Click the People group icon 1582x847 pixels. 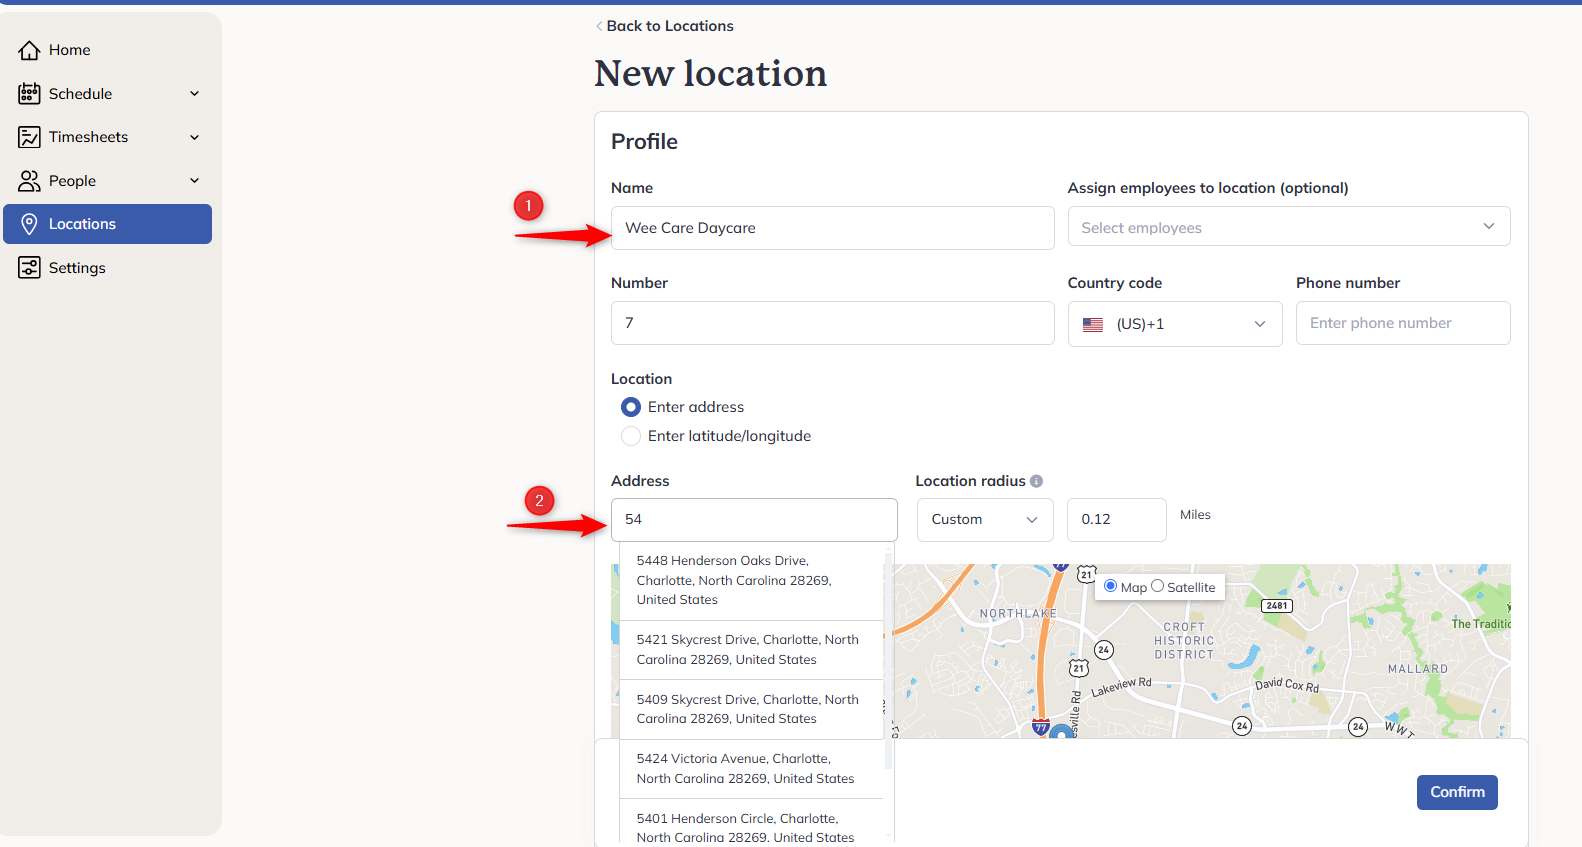pos(29,181)
